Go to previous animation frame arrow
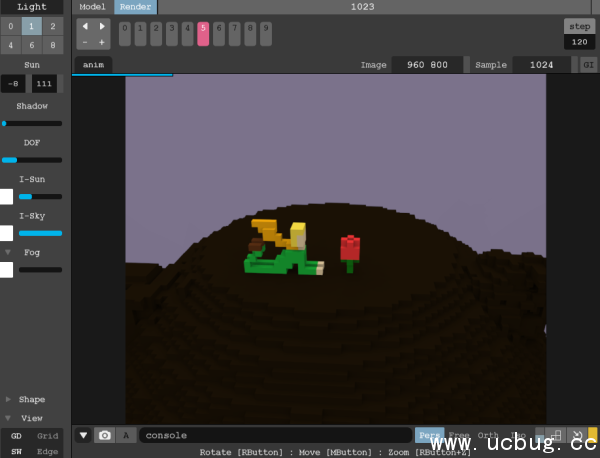The image size is (600, 458). pos(85,26)
